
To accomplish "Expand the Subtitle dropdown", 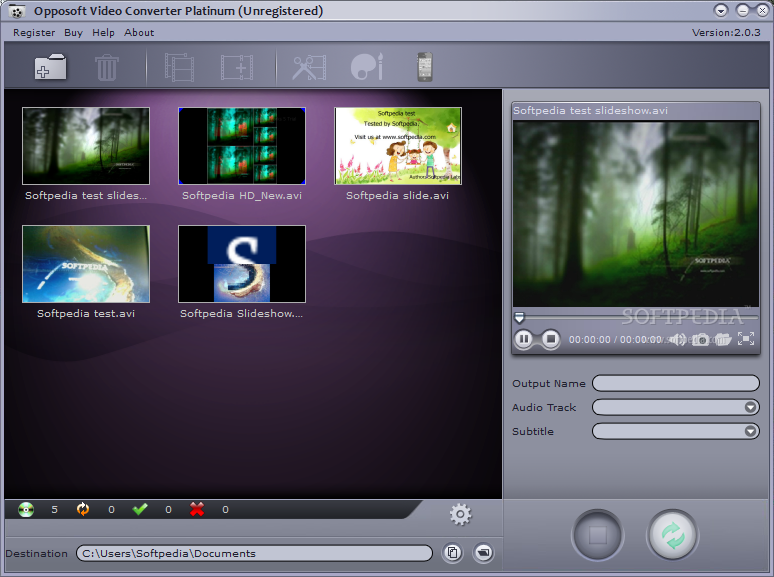I will click(750, 431).
